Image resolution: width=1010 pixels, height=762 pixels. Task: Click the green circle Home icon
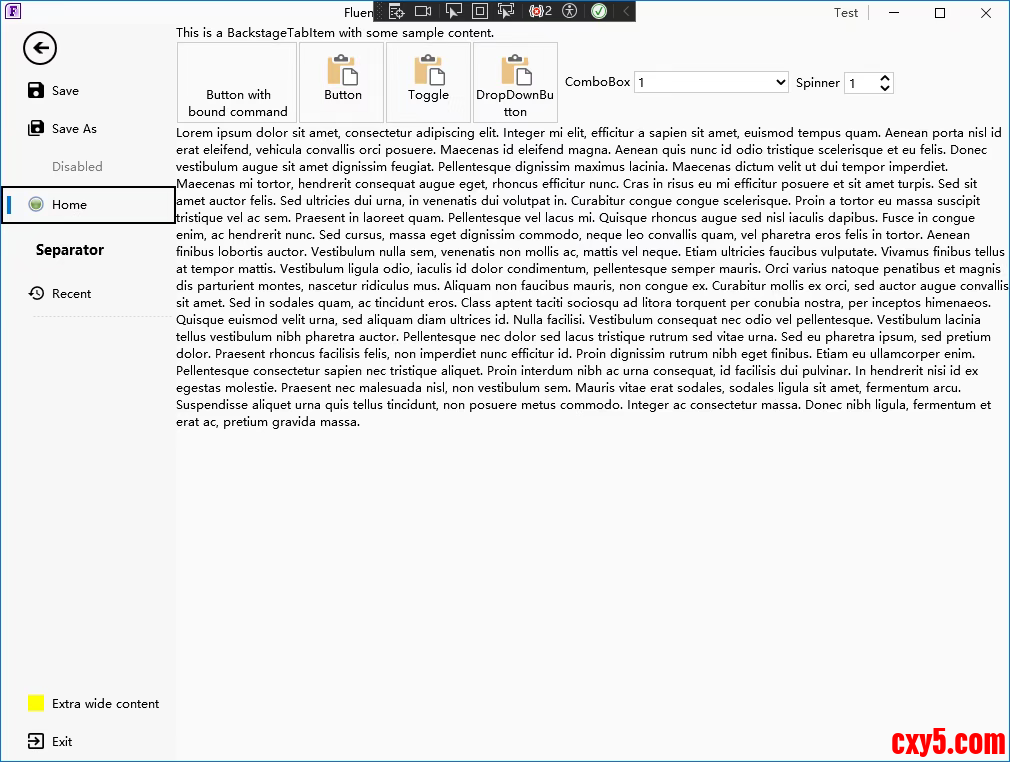(36, 204)
